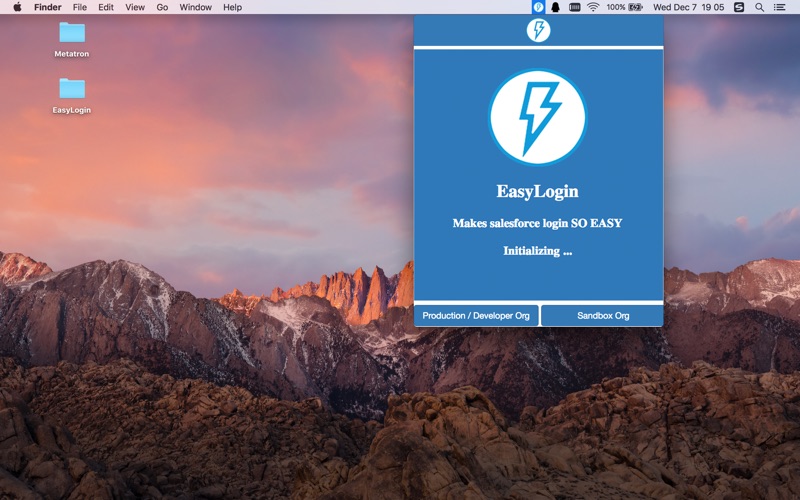Screen dimensions: 800x500
Task: Click the Finder menu
Action: 47,7
